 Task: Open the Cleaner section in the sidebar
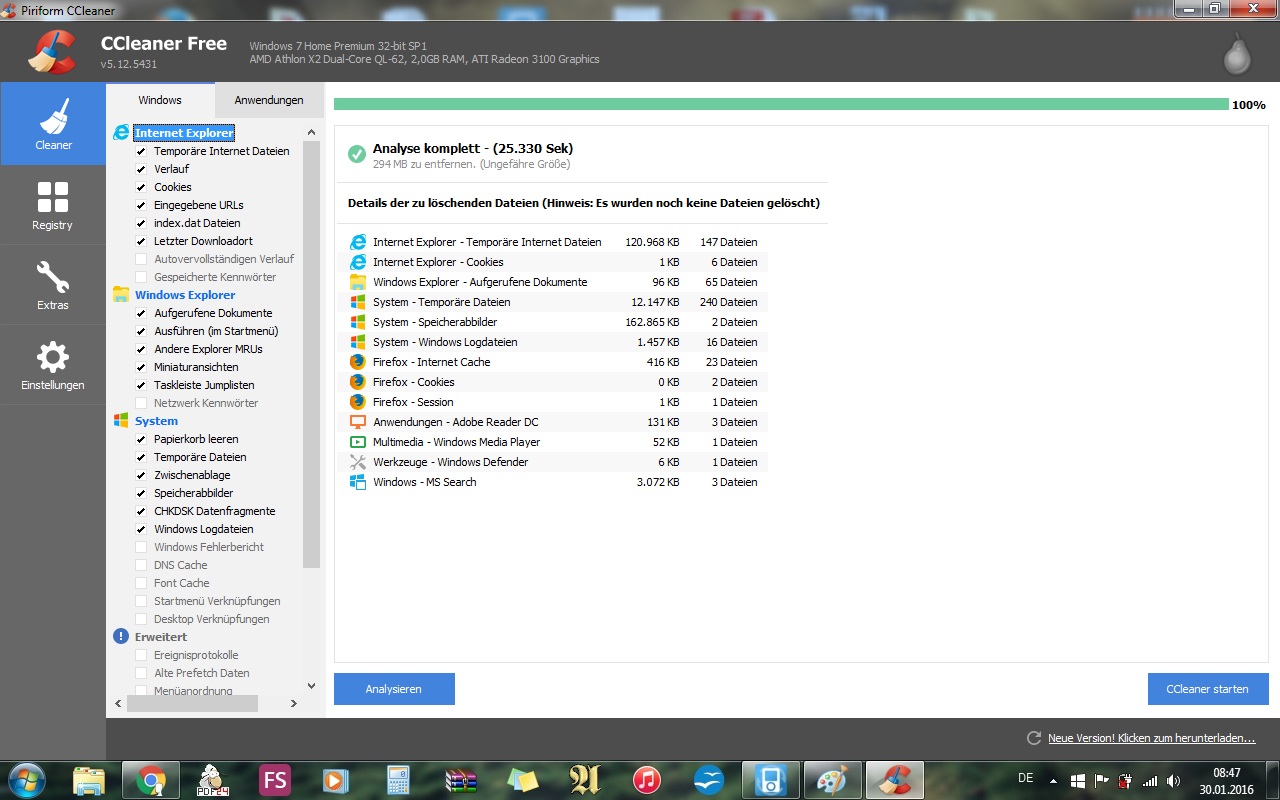pyautogui.click(x=53, y=123)
